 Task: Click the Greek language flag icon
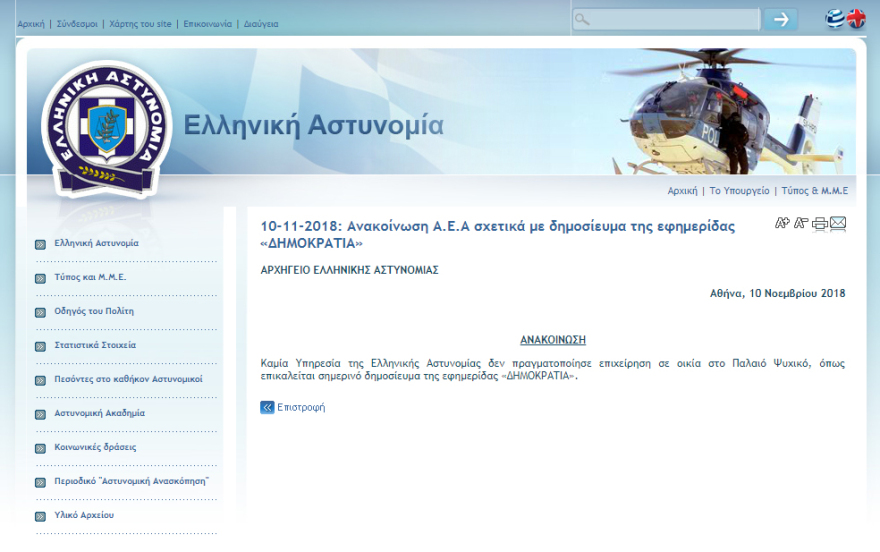click(835, 19)
